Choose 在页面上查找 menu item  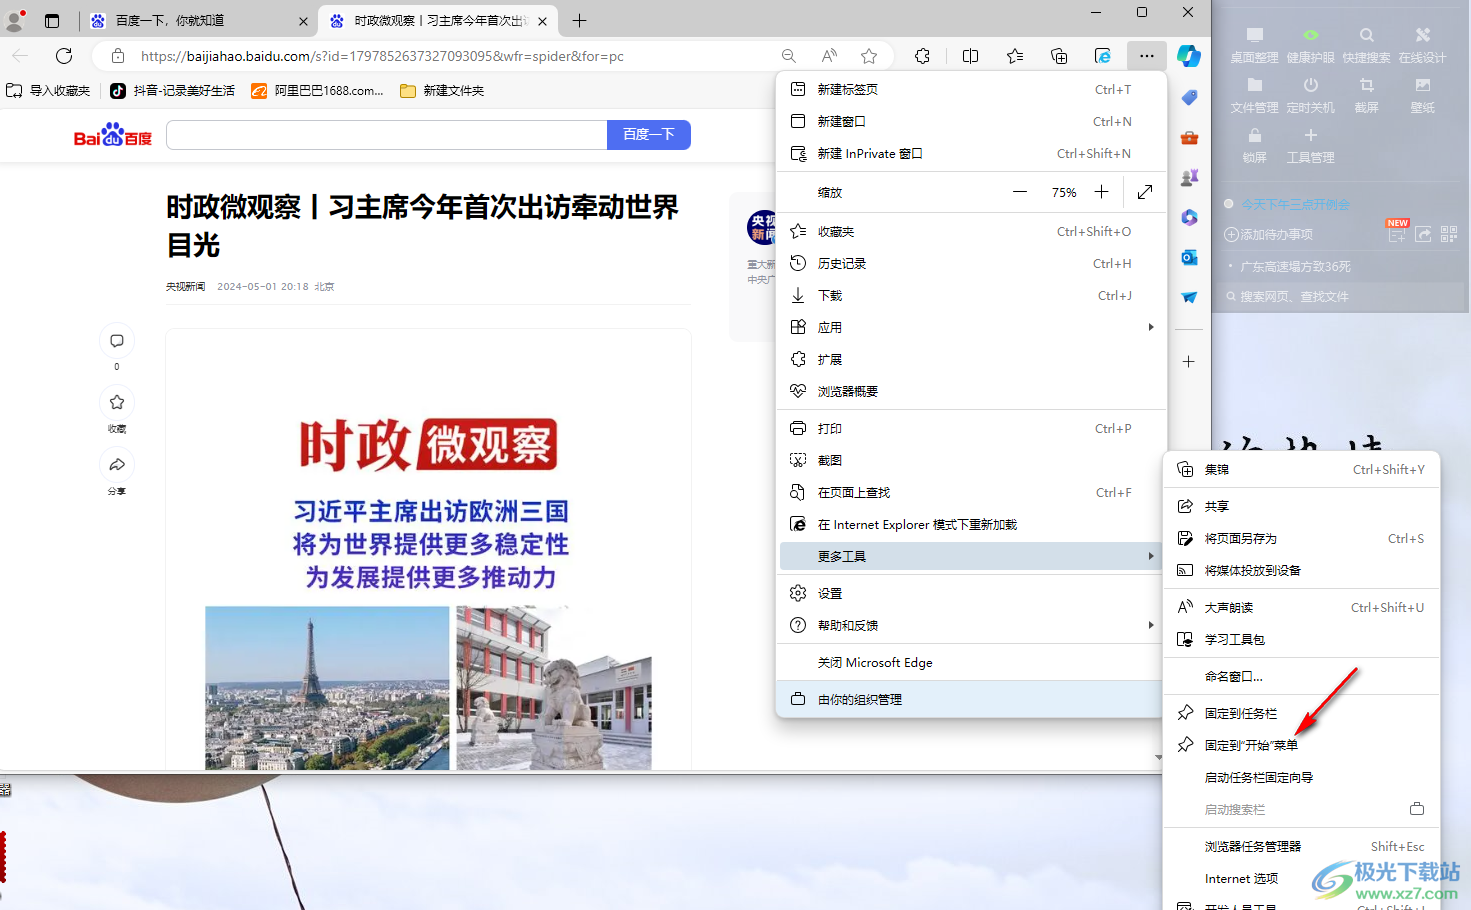pos(971,492)
